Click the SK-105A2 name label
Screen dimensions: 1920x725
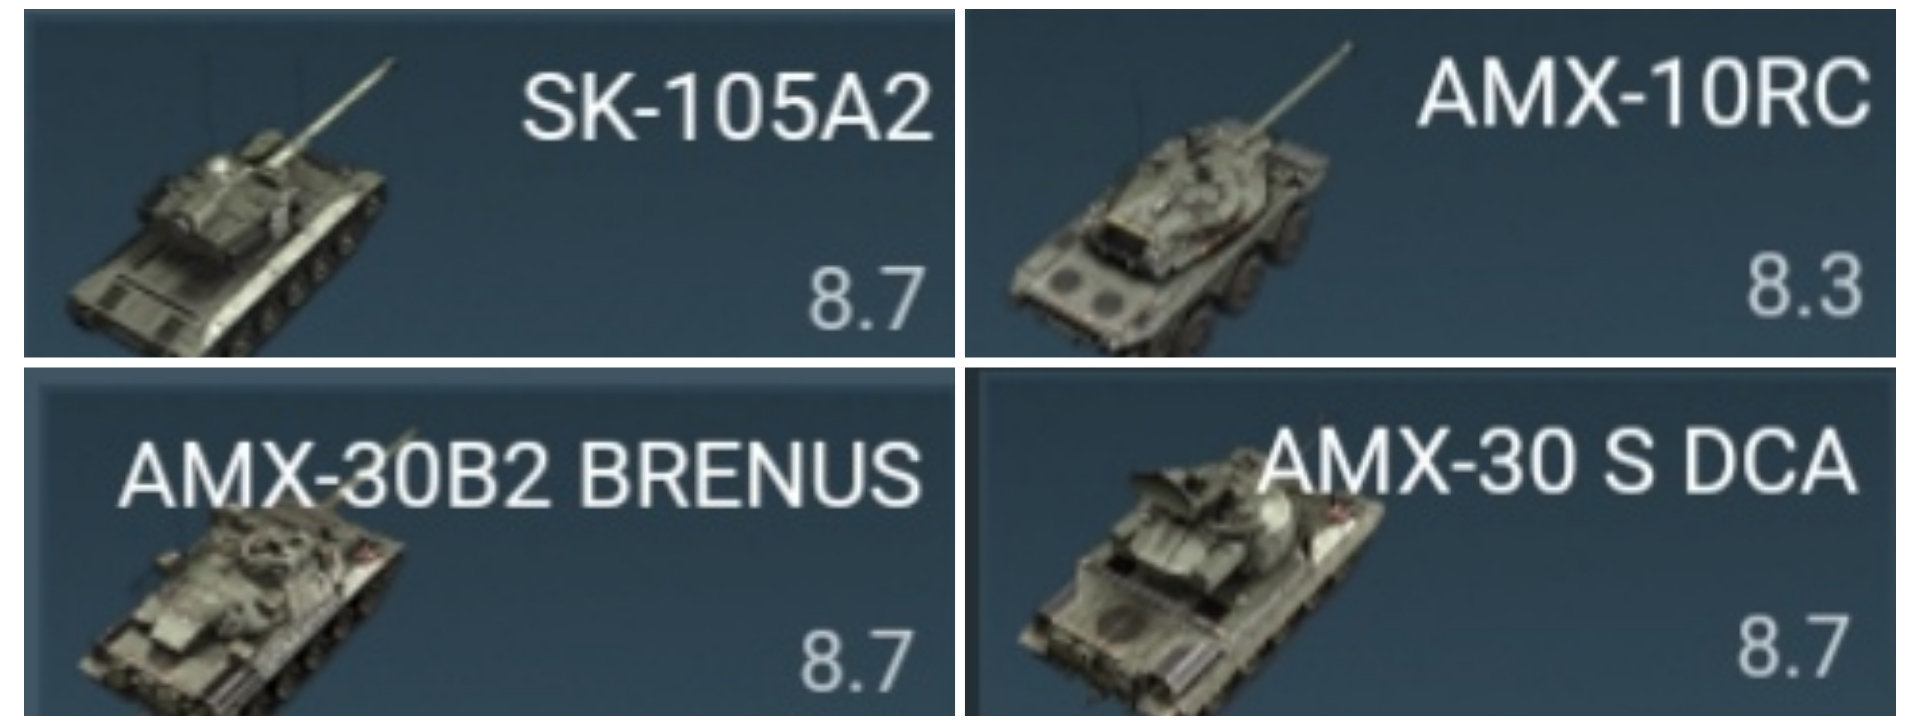[x=727, y=108]
